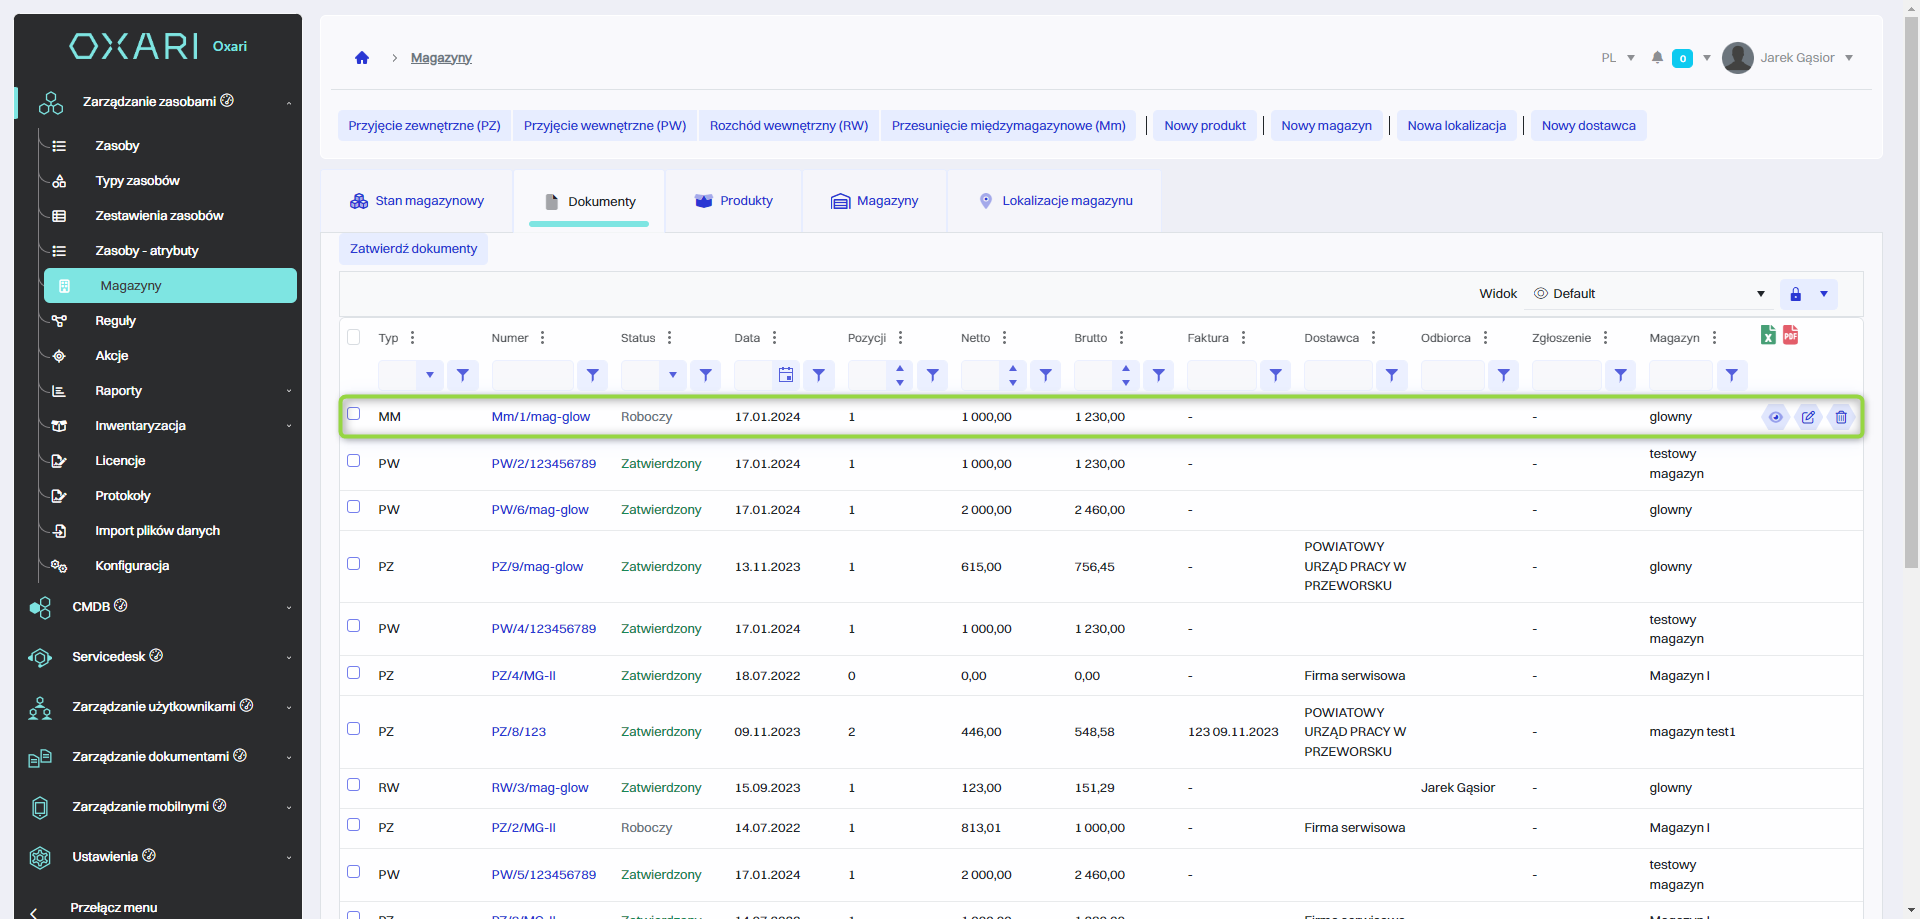Open the calendar picker in Data filter

point(786,375)
